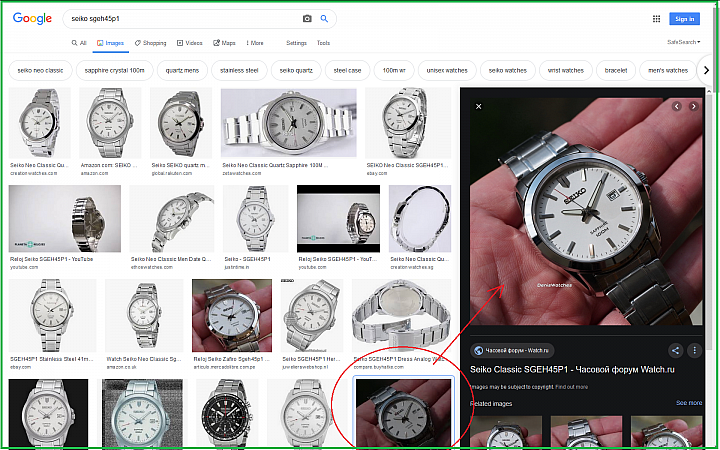Image resolution: width=720 pixels, height=450 pixels.
Task: Open first 'Reloj Seiko SGEH45P1 - YouTube' thumbnail
Action: (65, 219)
